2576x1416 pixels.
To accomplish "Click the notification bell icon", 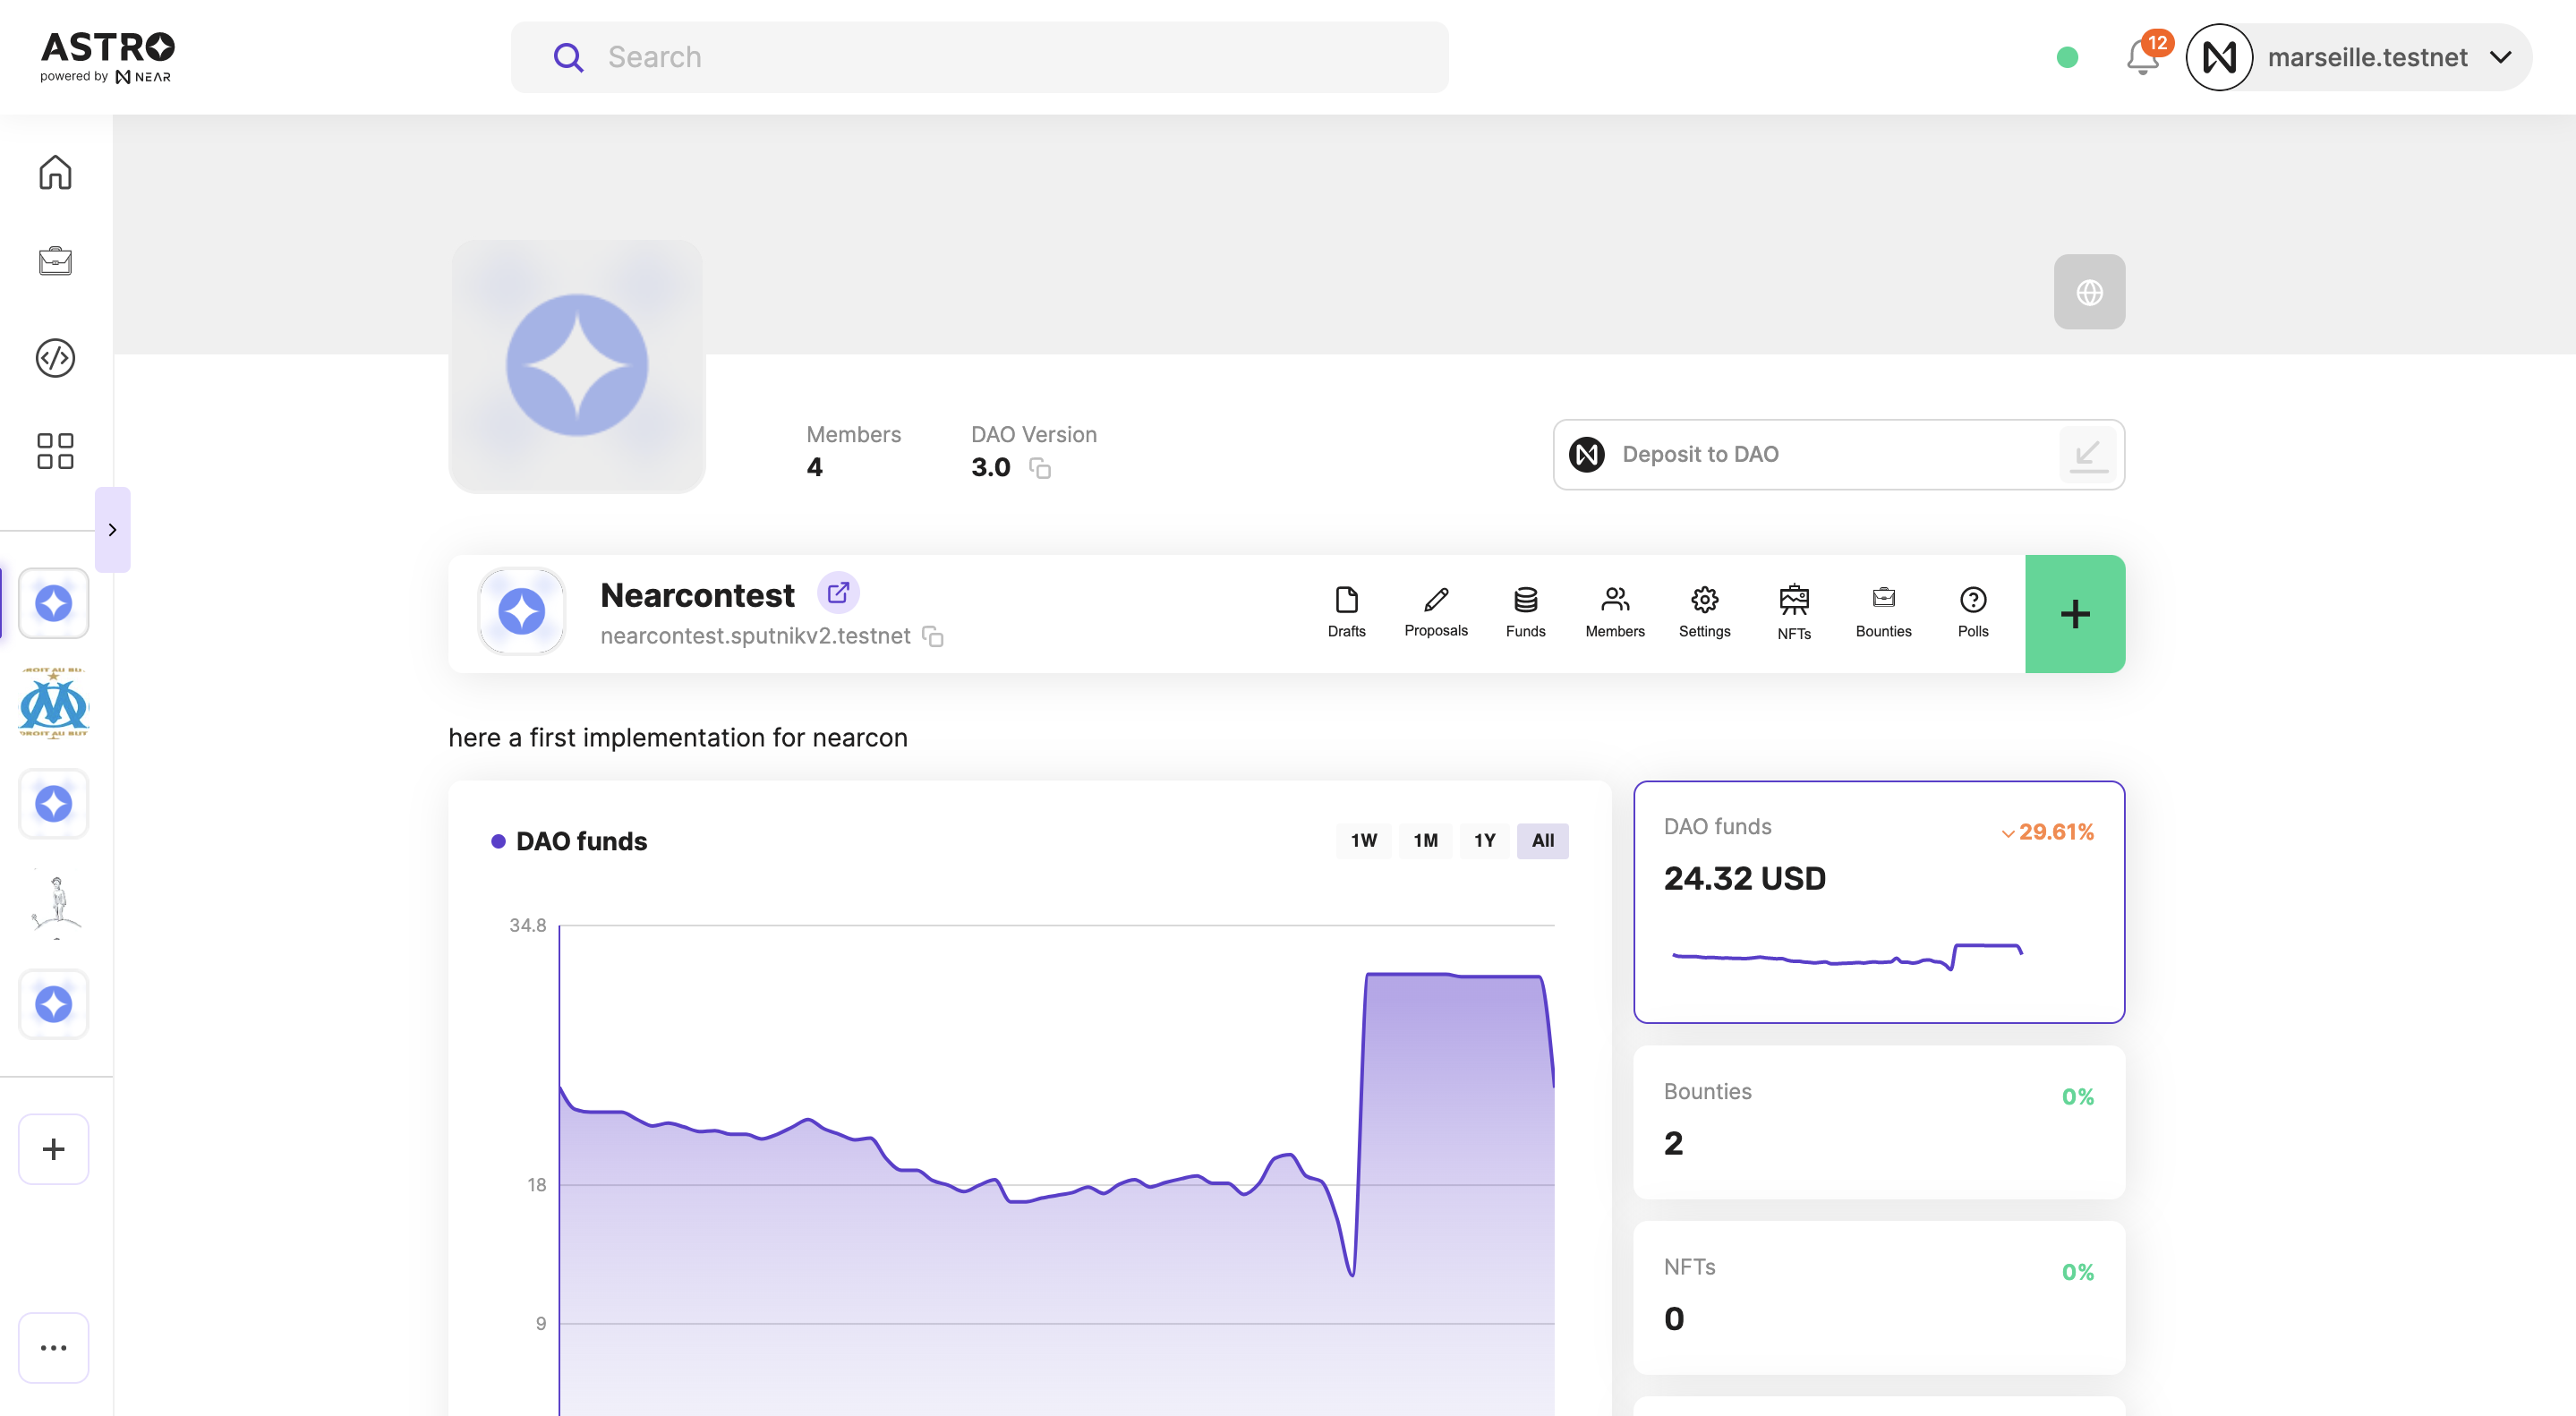I will (x=2142, y=57).
